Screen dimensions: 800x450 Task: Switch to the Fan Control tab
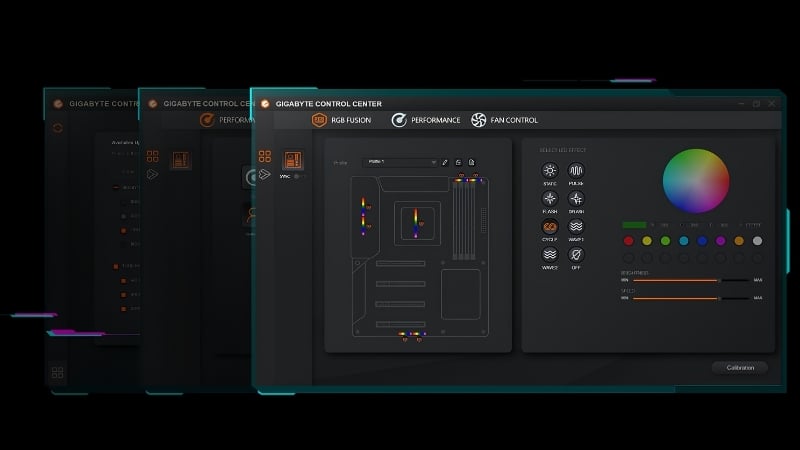(504, 120)
